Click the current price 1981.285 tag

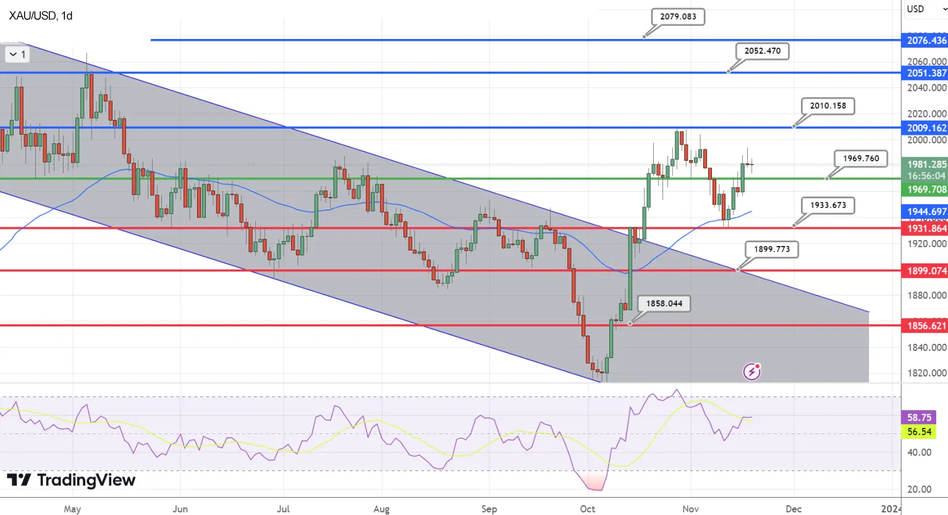[x=923, y=165]
